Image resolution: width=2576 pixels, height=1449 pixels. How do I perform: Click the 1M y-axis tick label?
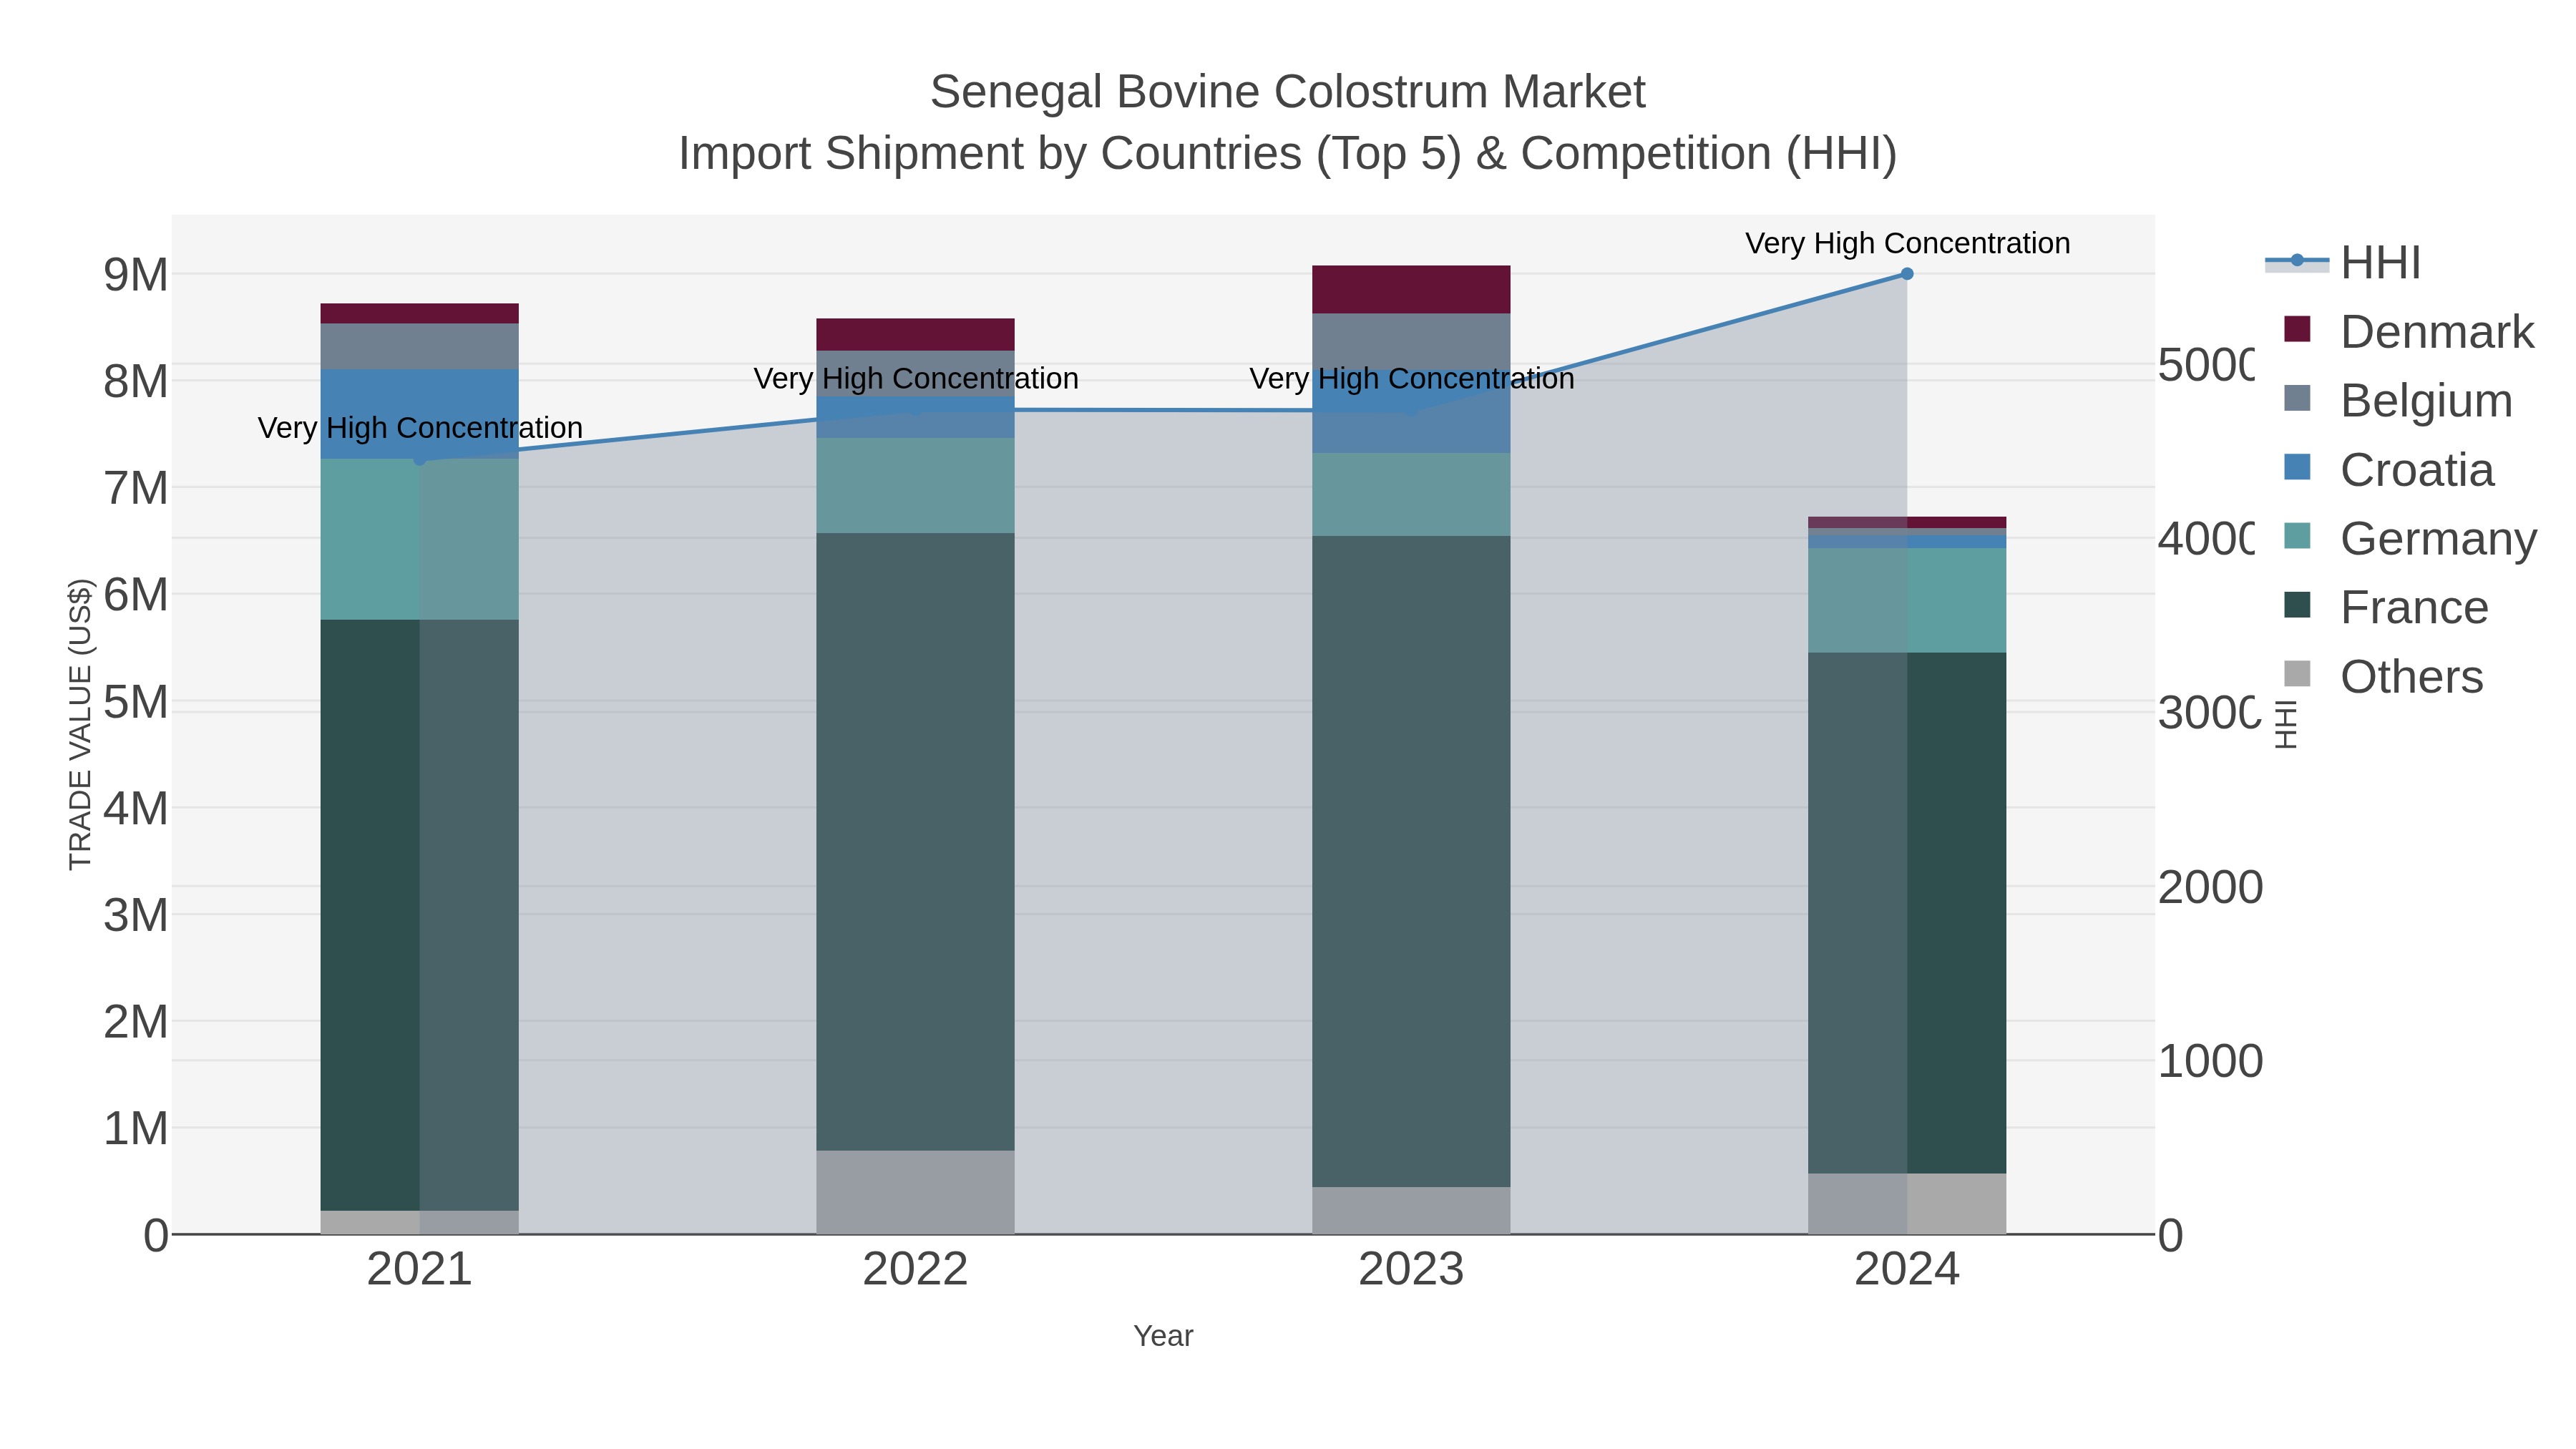coord(136,1129)
